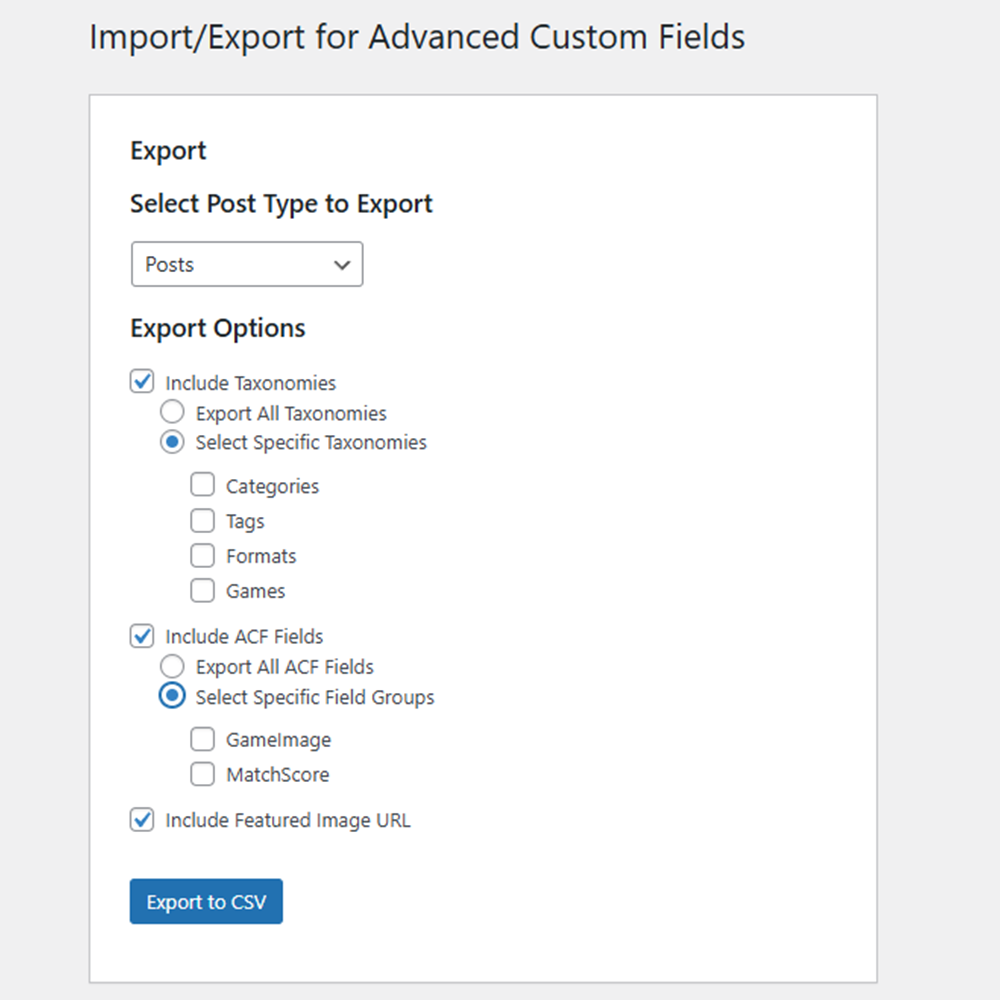Enable the MatchScore field group checkbox
Viewport: 1000px width, 1000px height.
pos(202,774)
